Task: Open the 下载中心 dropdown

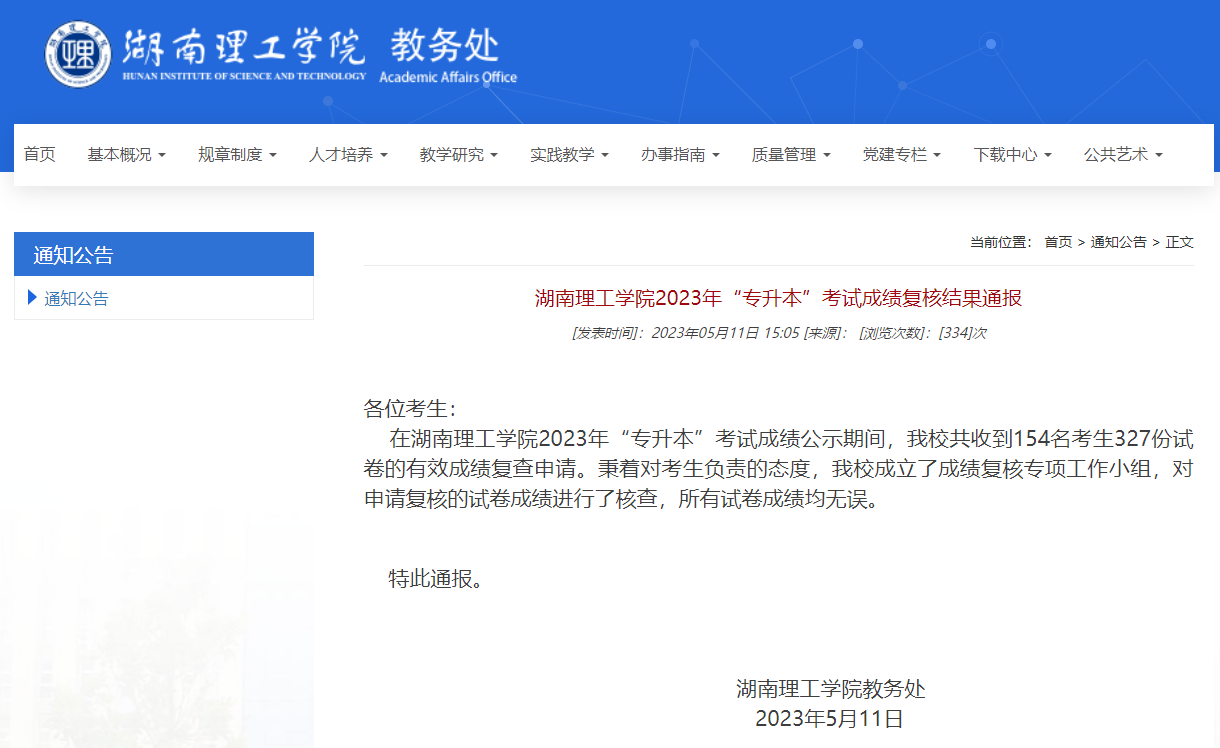Action: point(1007,155)
